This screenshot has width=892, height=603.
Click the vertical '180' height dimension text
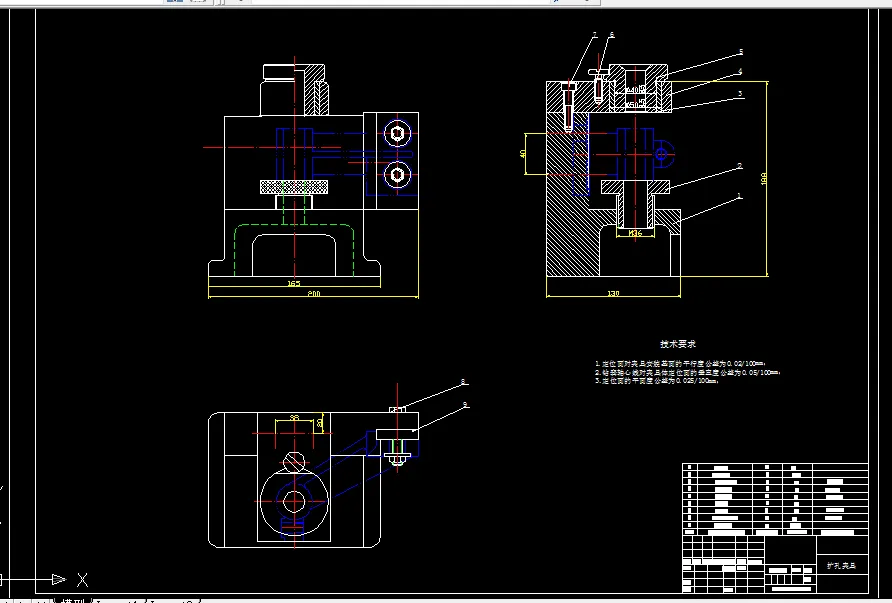(x=764, y=178)
